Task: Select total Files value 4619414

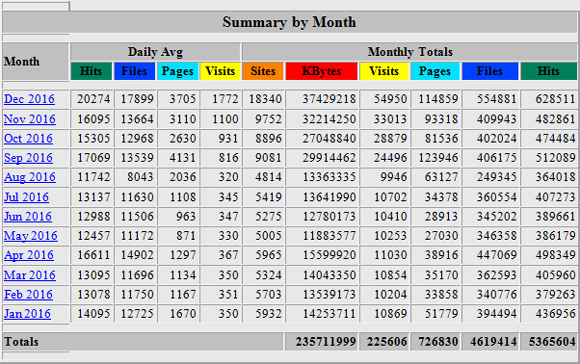Action: pyautogui.click(x=493, y=342)
